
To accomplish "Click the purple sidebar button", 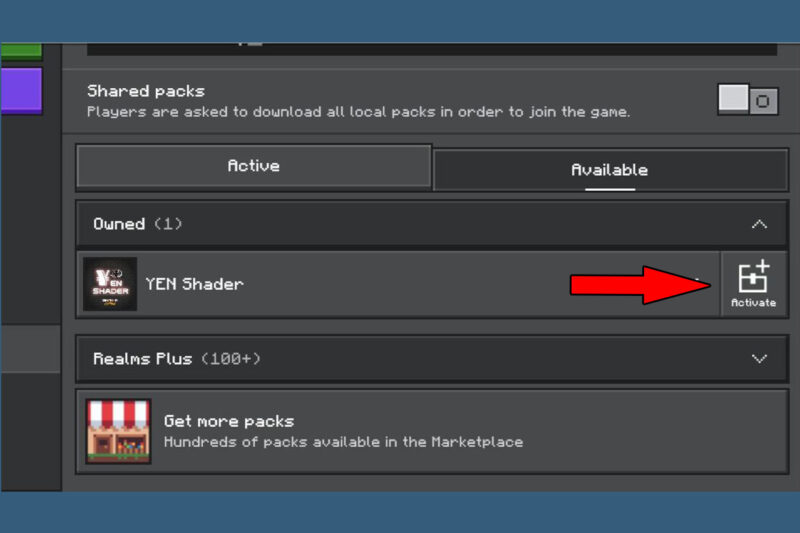I will coord(21,90).
